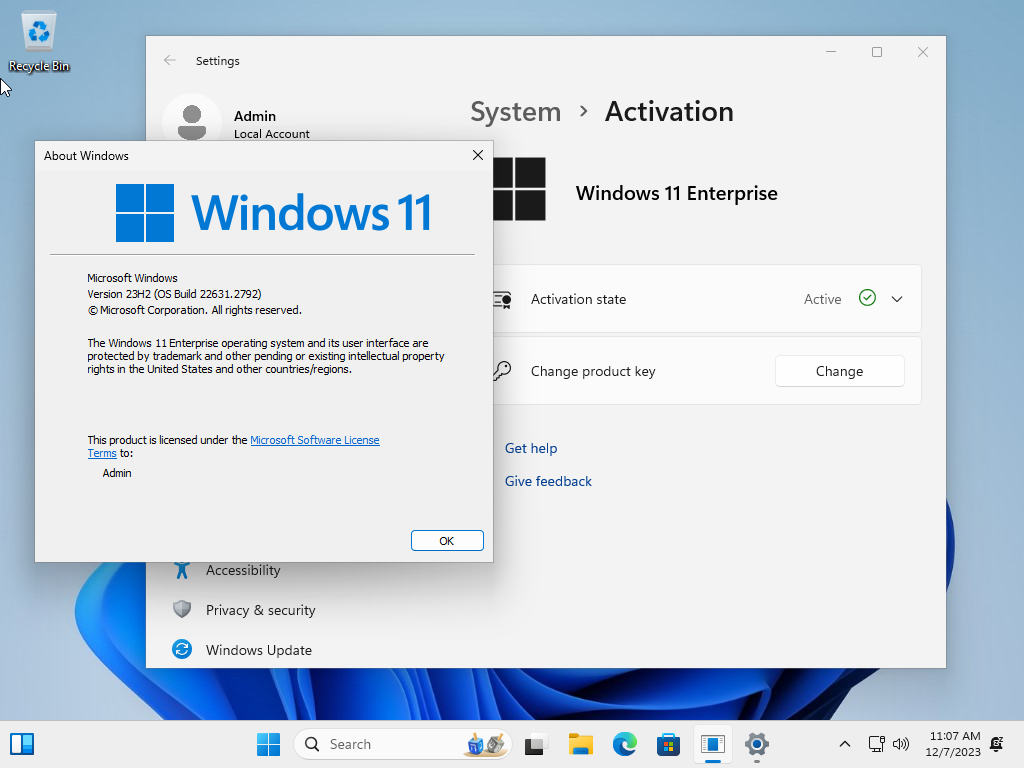Show hidden icons in the system tray
This screenshot has width=1024, height=768.
844,744
